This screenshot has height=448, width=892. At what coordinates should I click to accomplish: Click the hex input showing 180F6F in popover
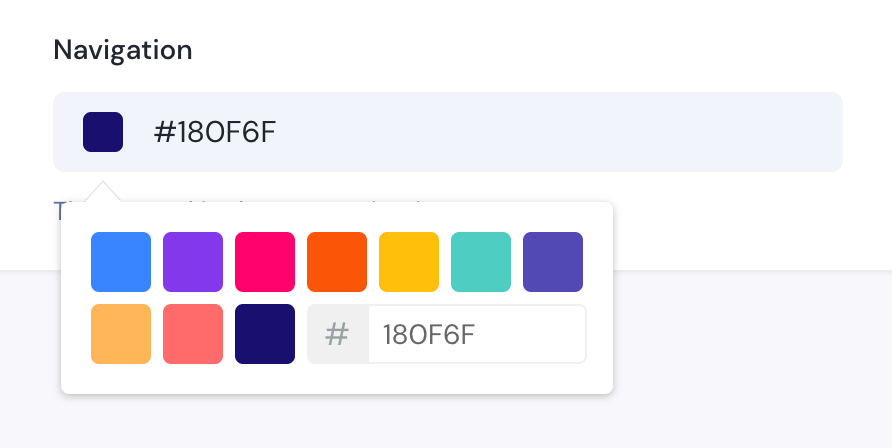(476, 334)
